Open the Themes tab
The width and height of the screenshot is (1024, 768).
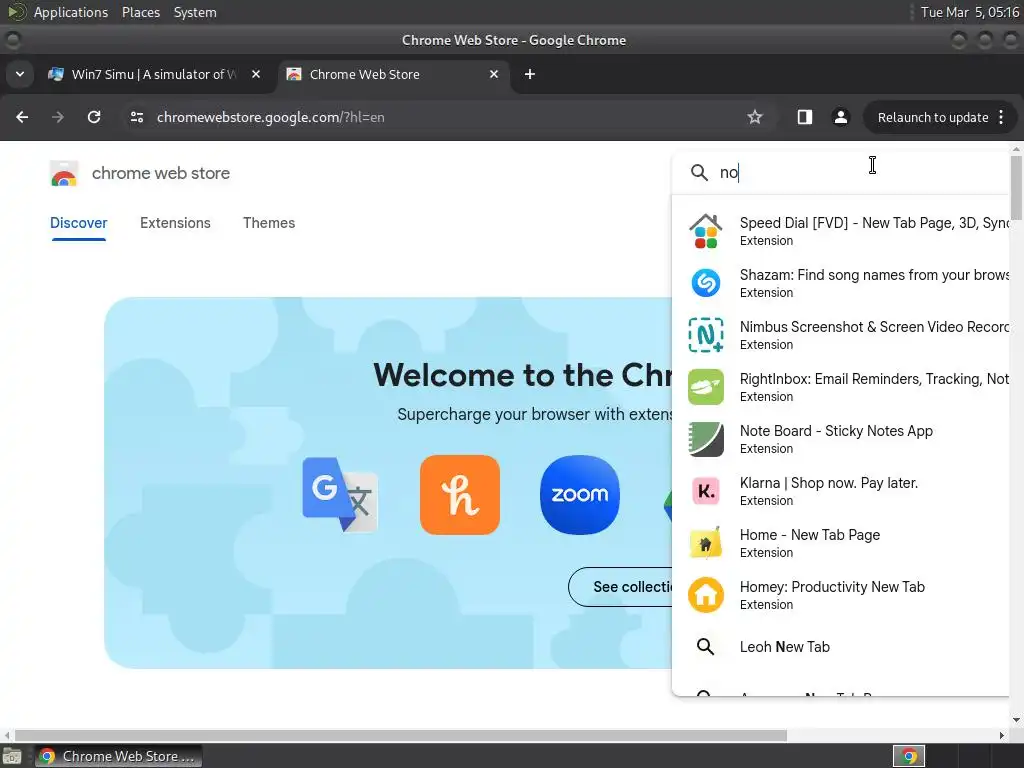(269, 223)
